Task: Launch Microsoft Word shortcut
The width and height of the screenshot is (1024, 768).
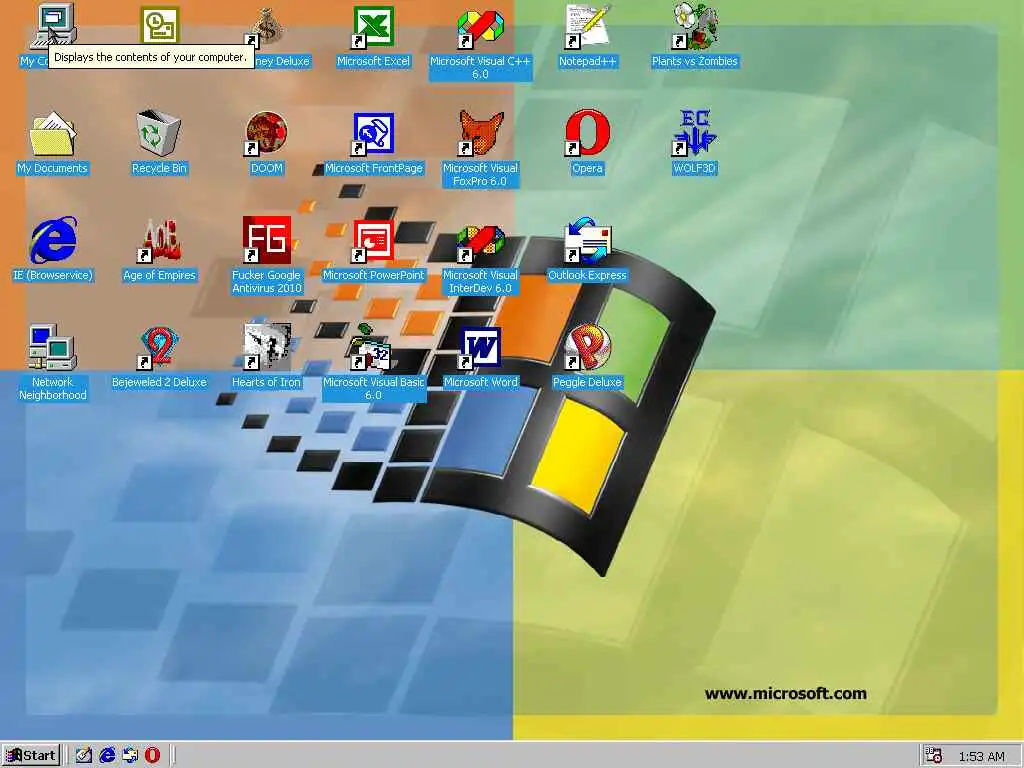Action: click(x=481, y=347)
